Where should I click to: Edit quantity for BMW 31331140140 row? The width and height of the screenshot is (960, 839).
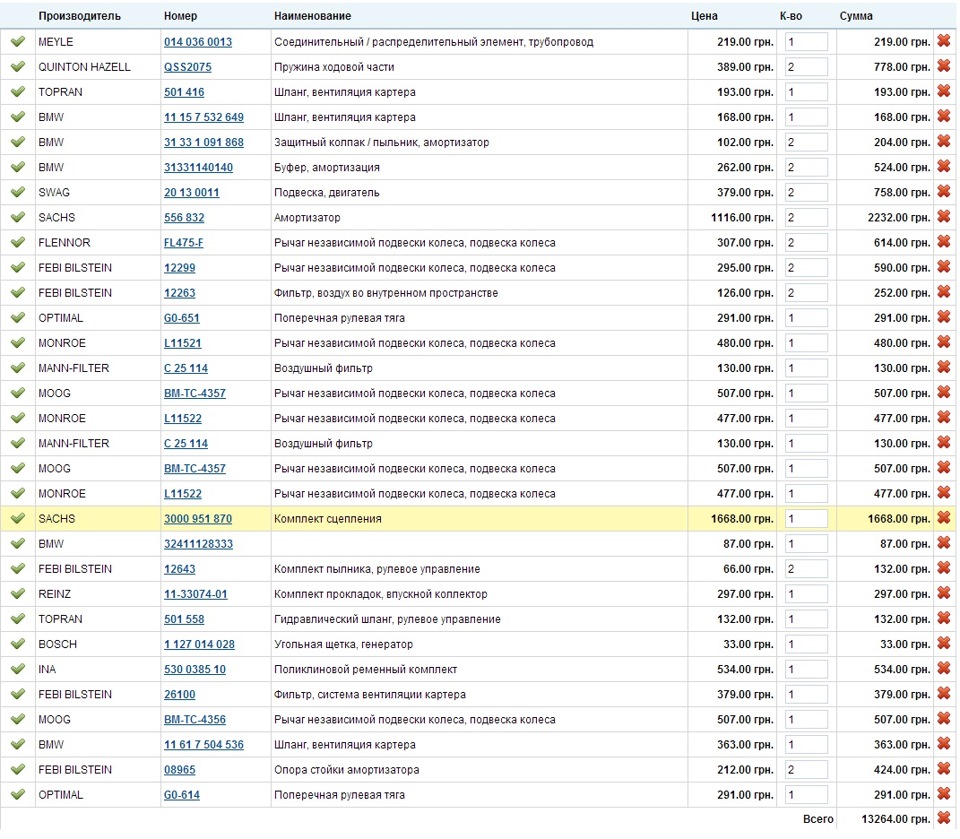[806, 167]
